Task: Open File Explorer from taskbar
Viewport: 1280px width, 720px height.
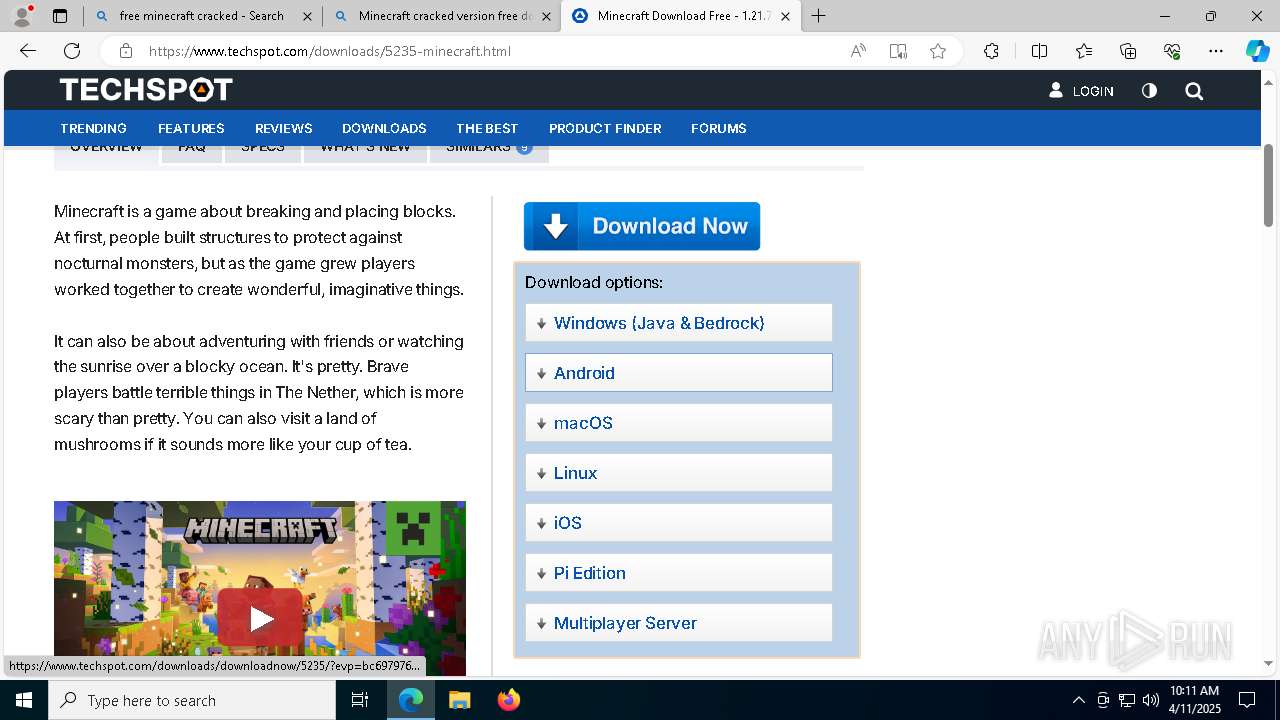Action: [459, 700]
